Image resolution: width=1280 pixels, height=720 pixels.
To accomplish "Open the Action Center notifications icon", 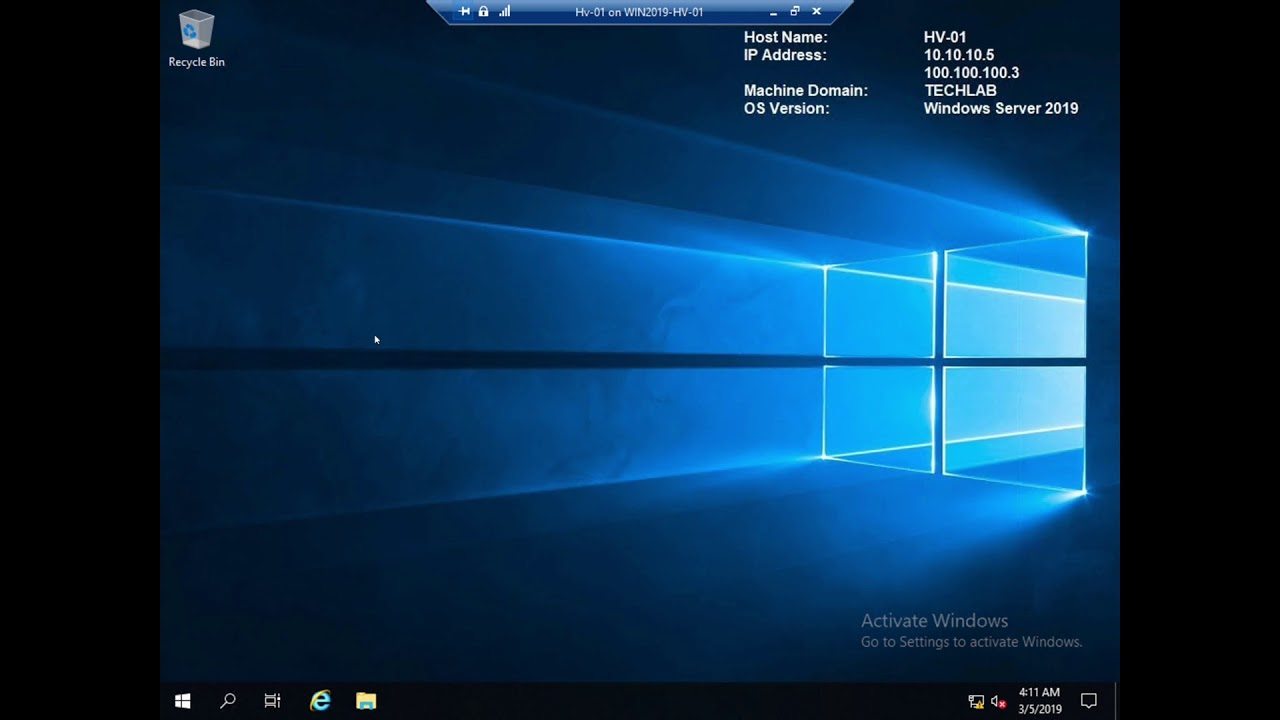I will [1089, 701].
